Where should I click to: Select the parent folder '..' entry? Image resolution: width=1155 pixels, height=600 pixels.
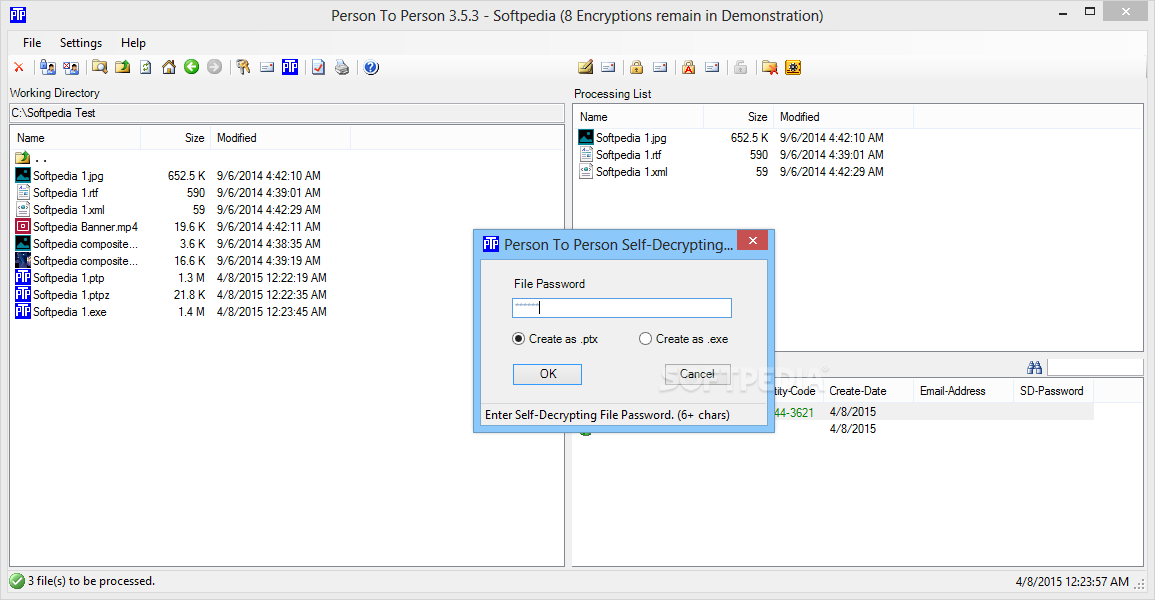(x=31, y=158)
